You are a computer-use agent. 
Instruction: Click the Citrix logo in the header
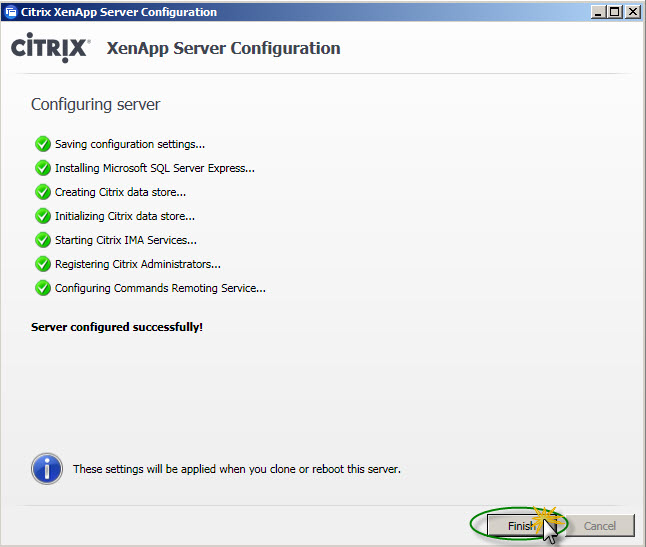pos(50,48)
